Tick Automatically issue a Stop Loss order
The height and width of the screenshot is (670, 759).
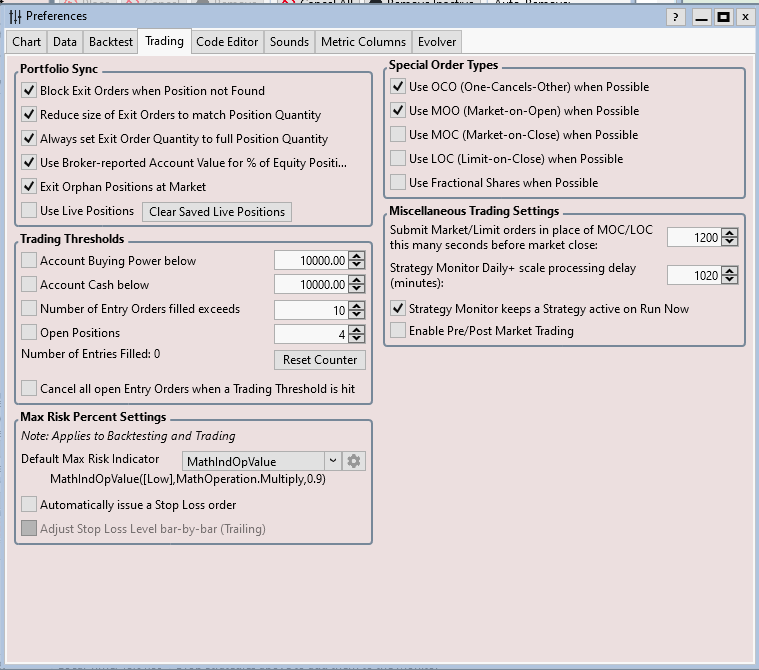29,505
